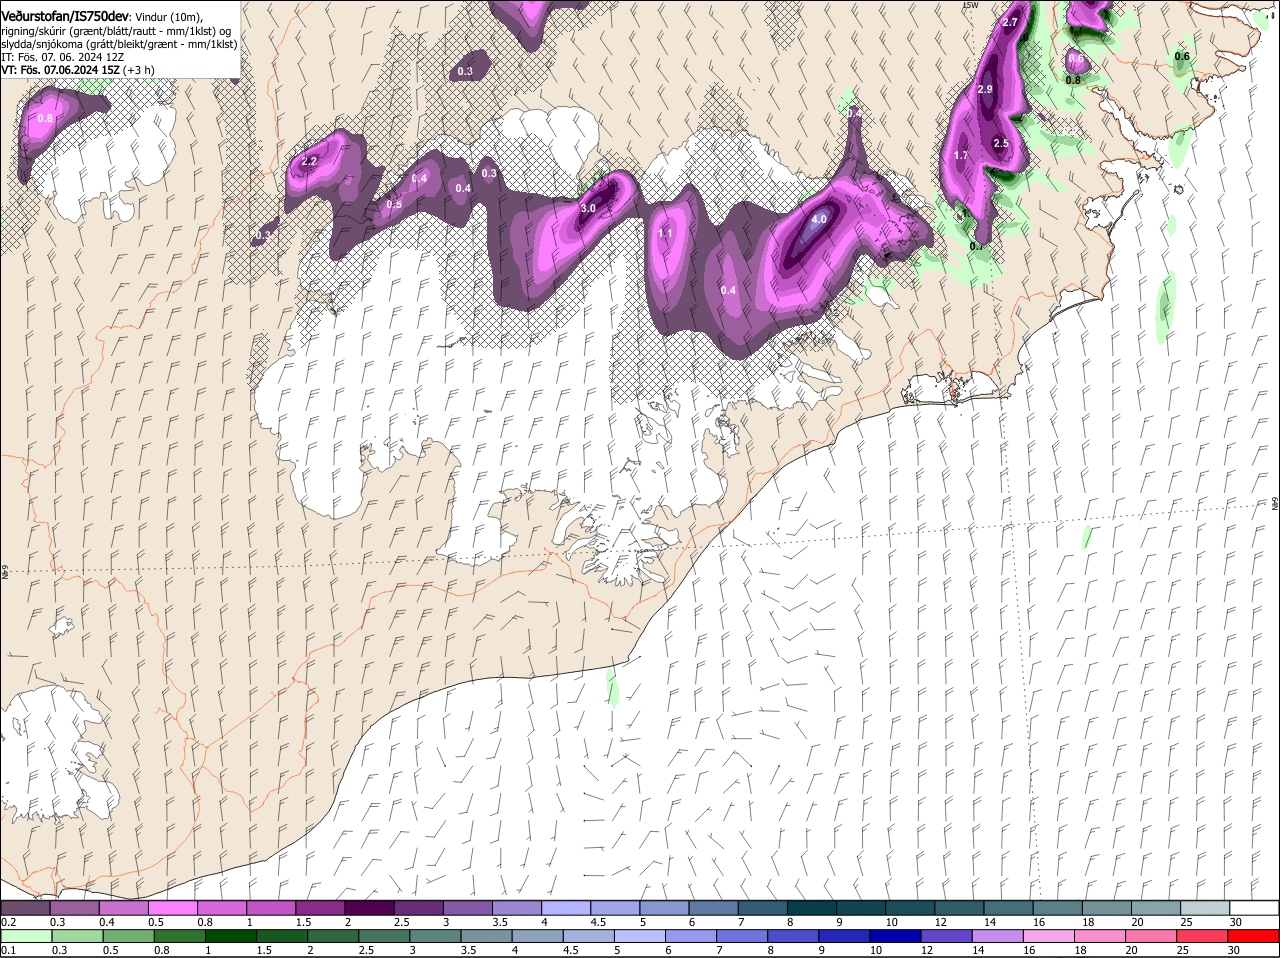Viewport: 1280px width, 958px height.
Task: Click the 4.0 precipitation value on map
Action: coord(819,218)
